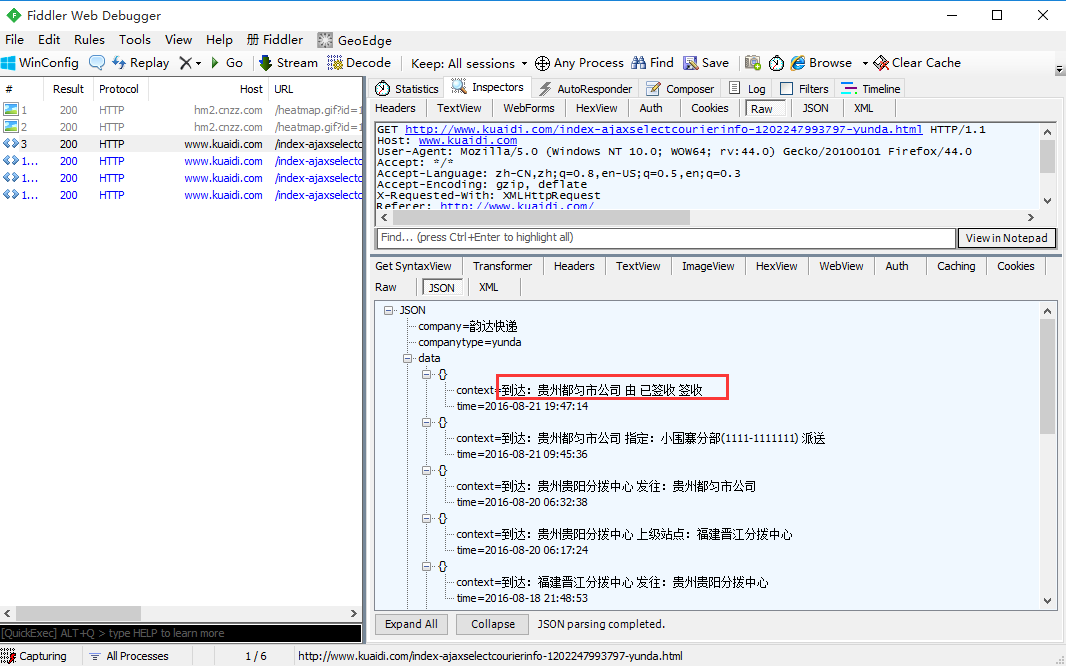Open the Composer tab

click(680, 89)
